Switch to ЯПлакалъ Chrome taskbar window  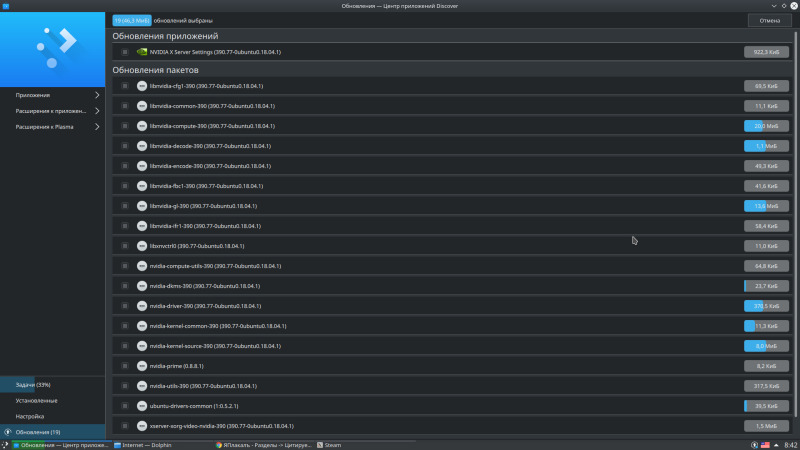point(263,445)
